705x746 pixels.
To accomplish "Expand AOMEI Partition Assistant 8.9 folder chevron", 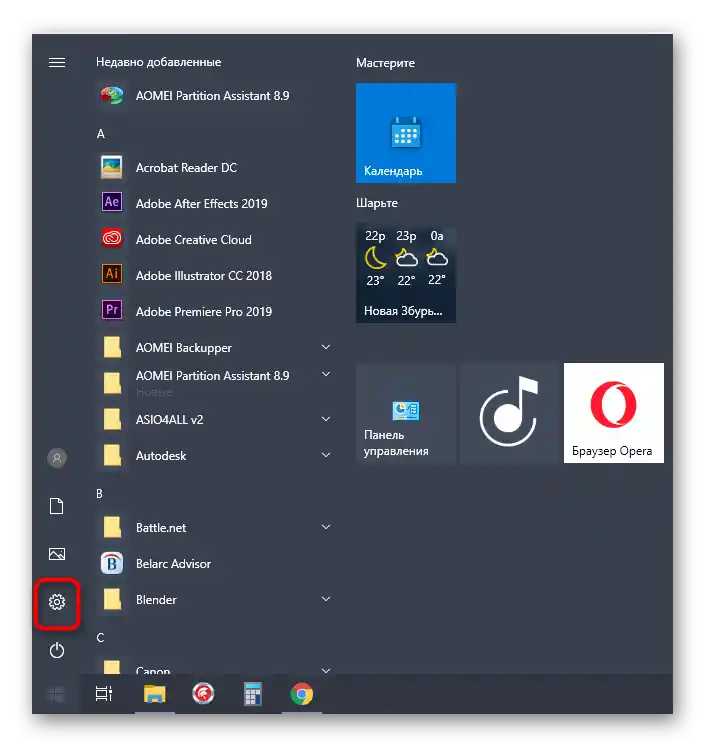I will [x=326, y=374].
